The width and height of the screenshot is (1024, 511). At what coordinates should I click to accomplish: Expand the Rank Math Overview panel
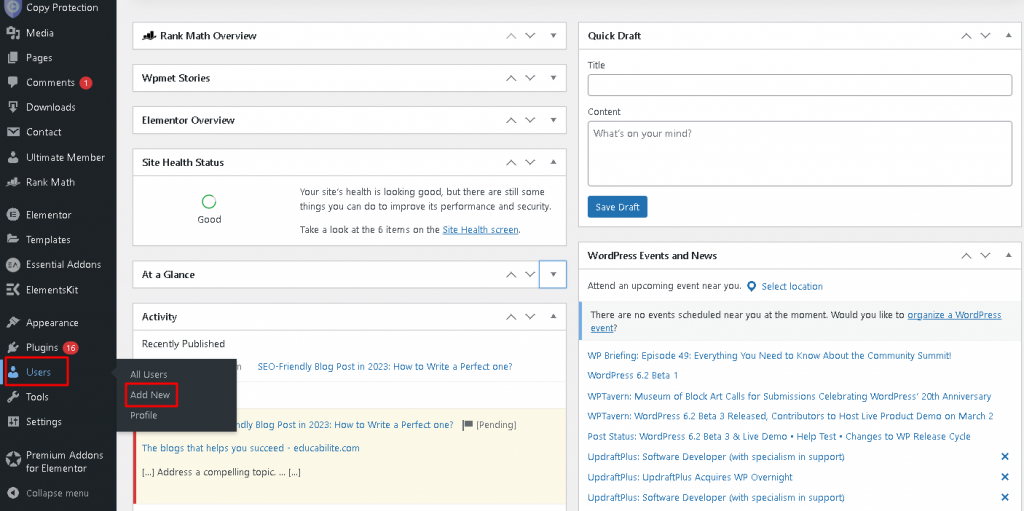pos(553,36)
